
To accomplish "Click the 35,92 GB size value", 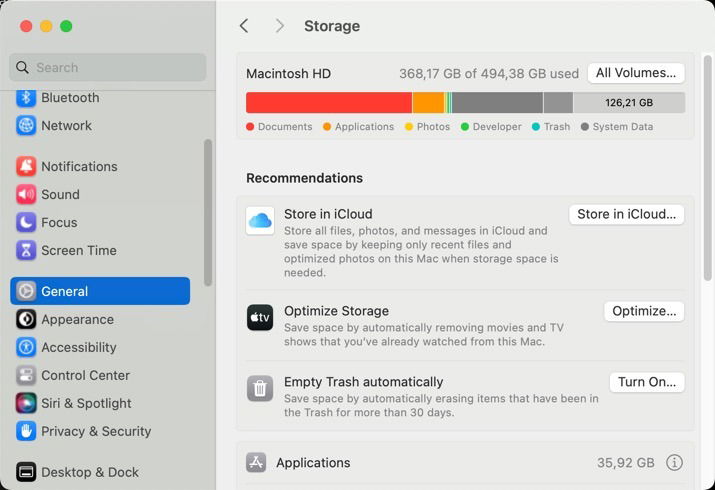I will click(626, 463).
